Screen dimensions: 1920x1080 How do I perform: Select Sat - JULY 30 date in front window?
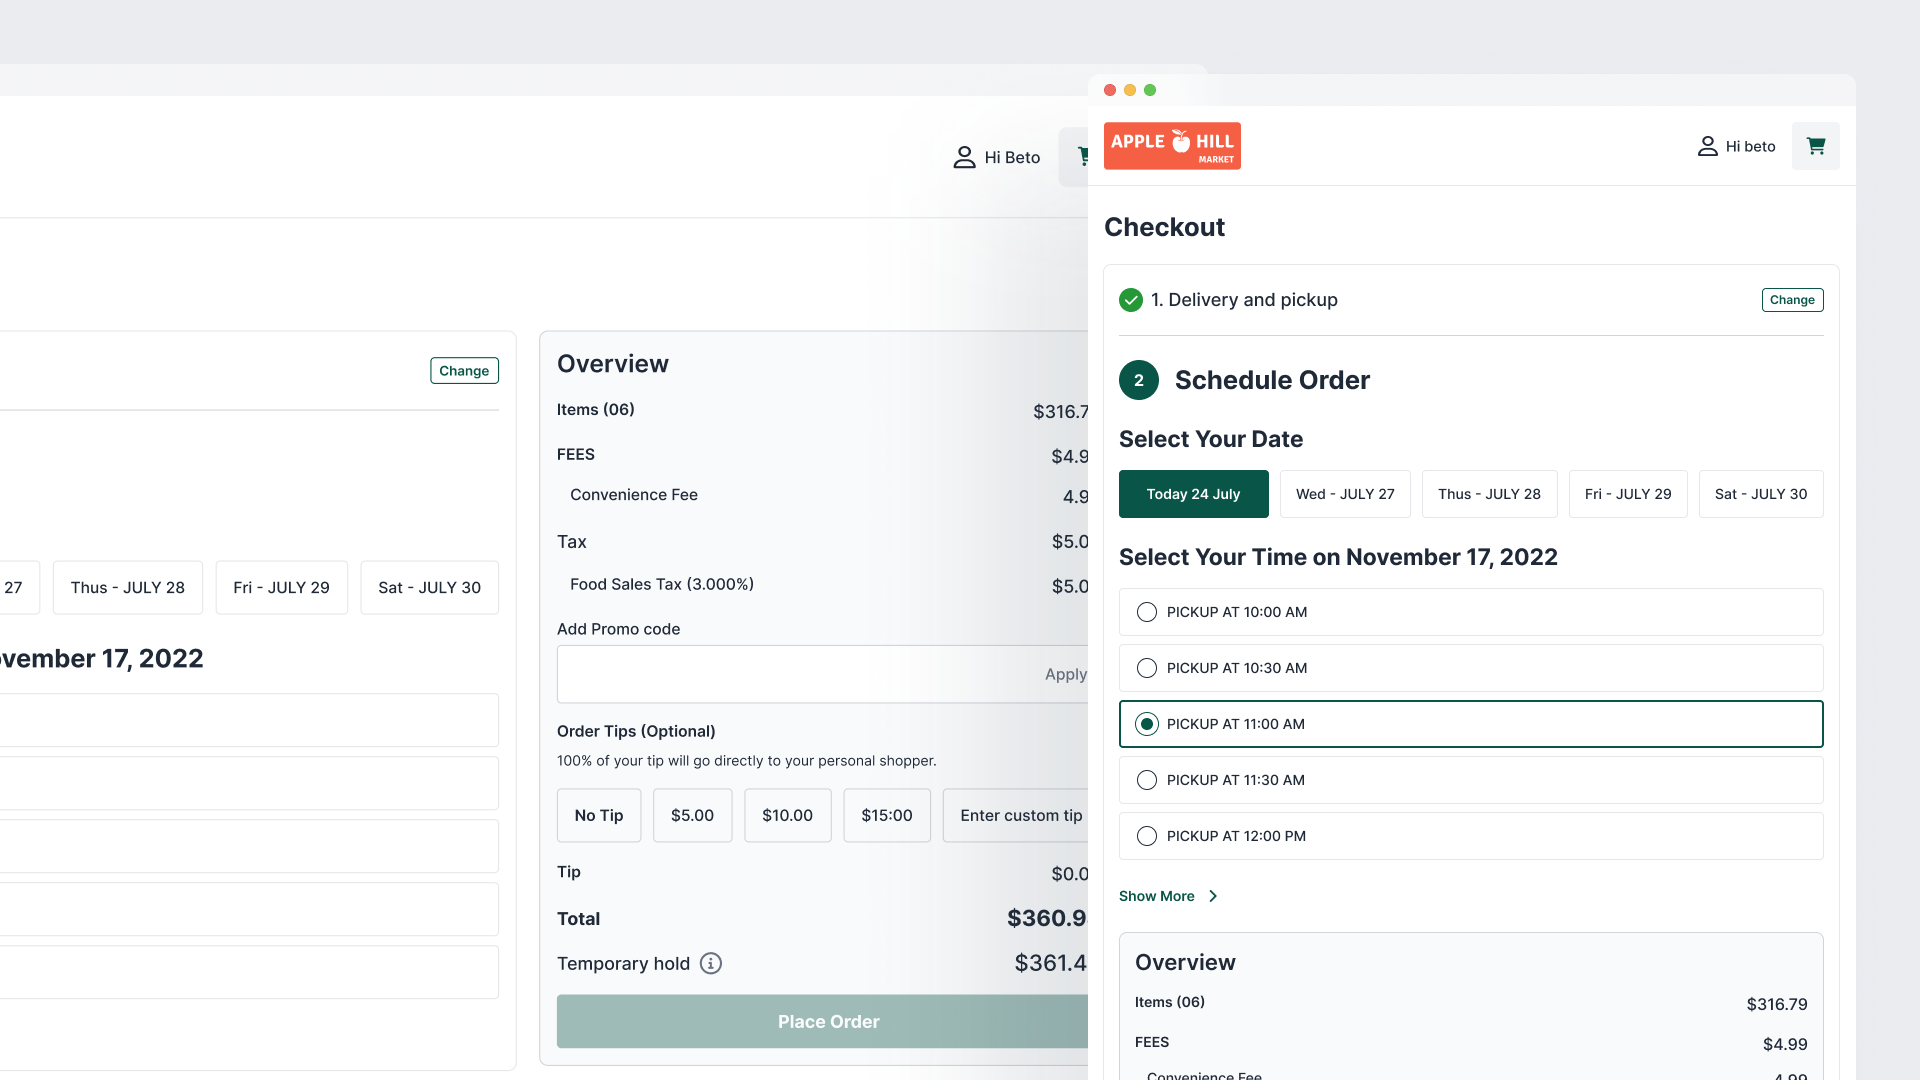point(1761,494)
